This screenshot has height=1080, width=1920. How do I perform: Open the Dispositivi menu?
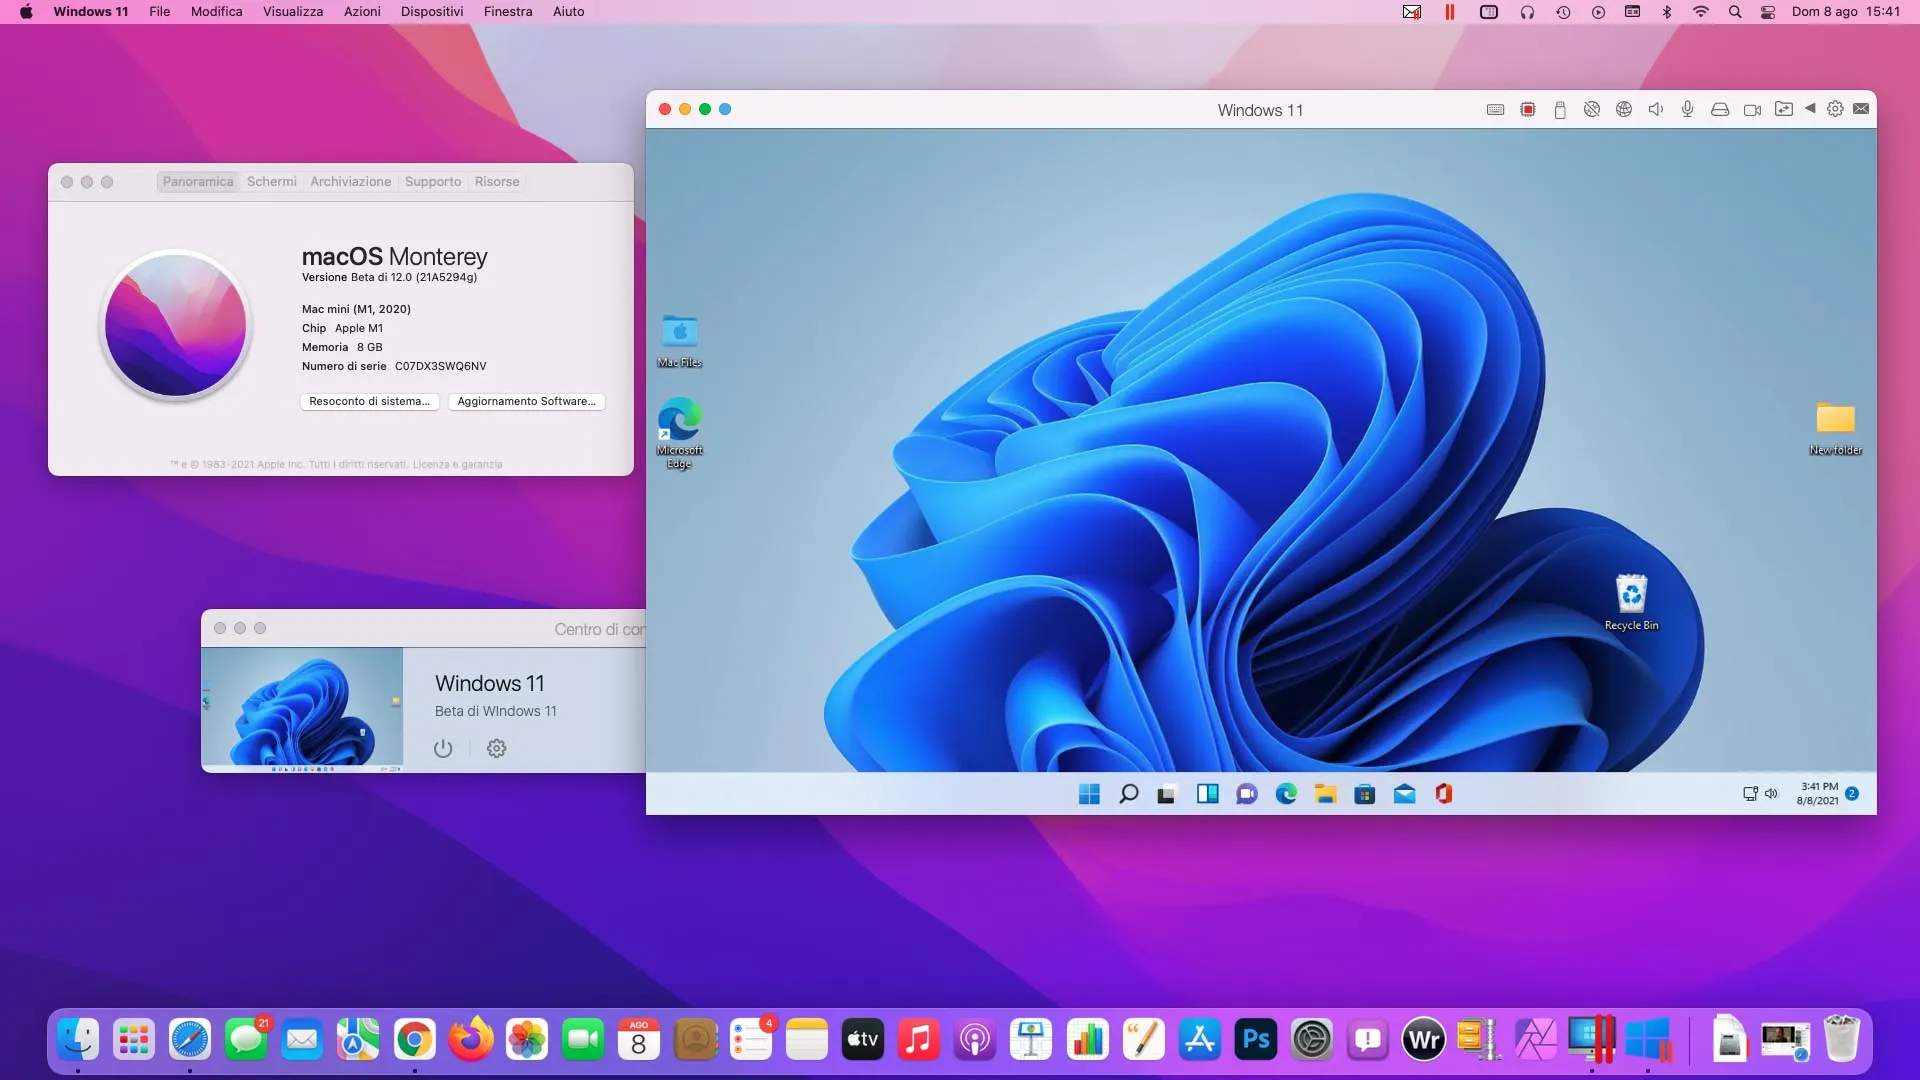point(431,12)
